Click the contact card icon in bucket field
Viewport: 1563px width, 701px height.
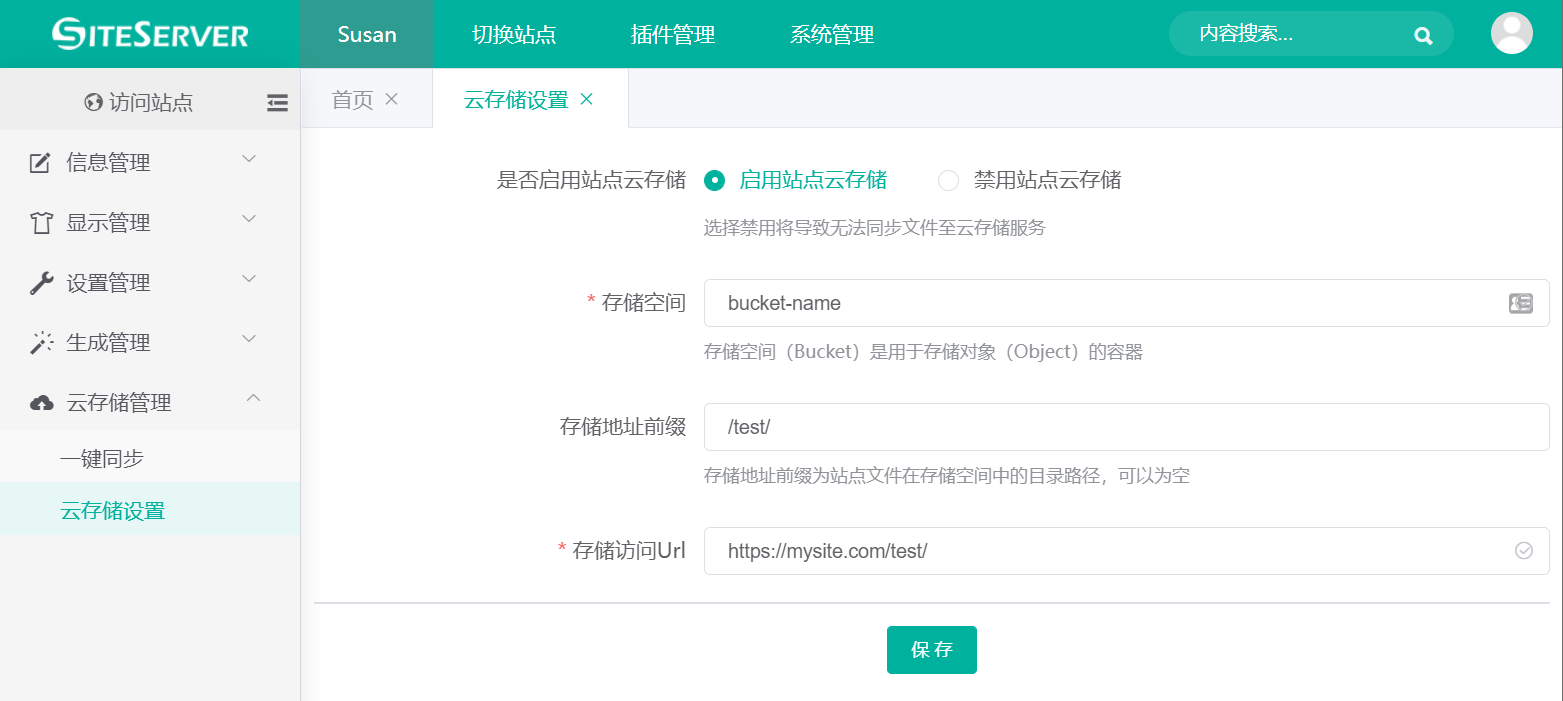click(x=1520, y=304)
